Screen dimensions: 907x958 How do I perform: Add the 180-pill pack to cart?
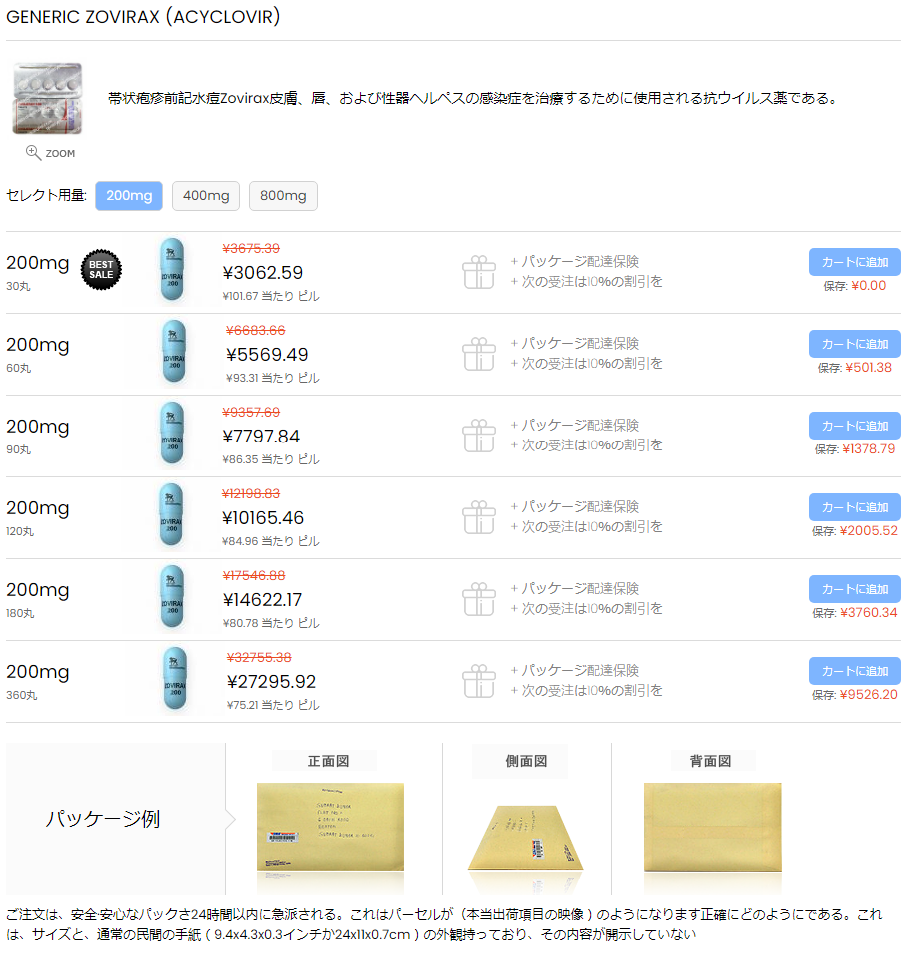coord(854,589)
